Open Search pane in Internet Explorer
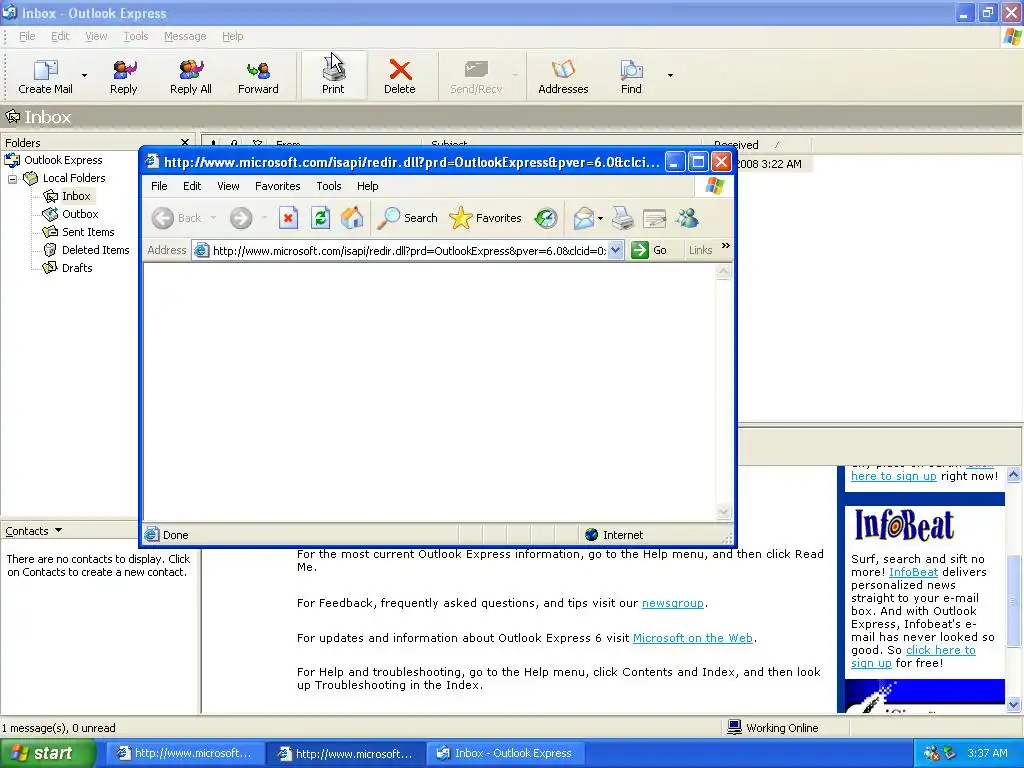Screen dimensions: 1024x768 (408, 218)
